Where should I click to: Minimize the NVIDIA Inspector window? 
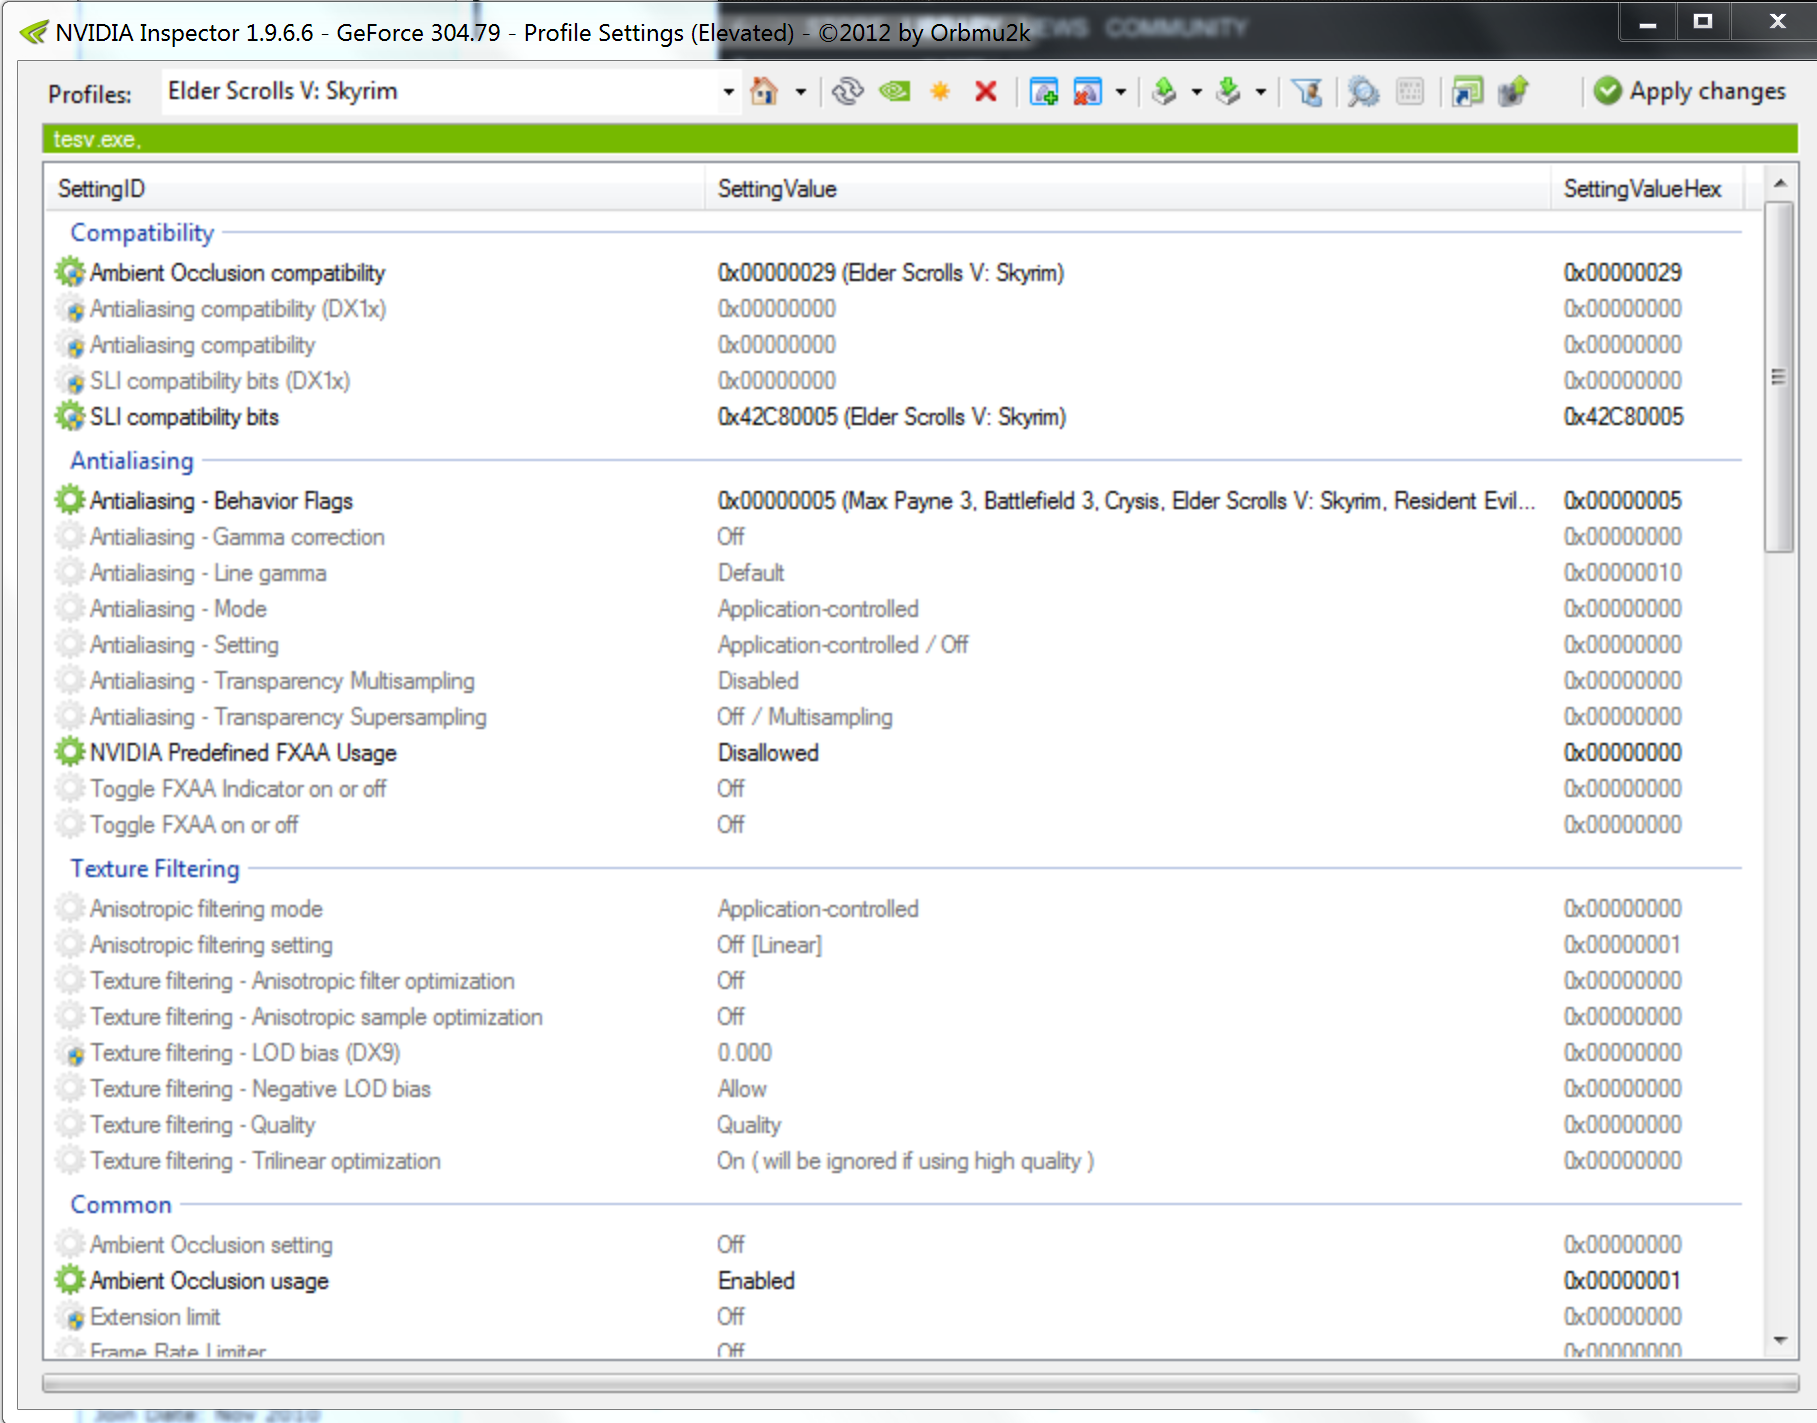coord(1648,21)
